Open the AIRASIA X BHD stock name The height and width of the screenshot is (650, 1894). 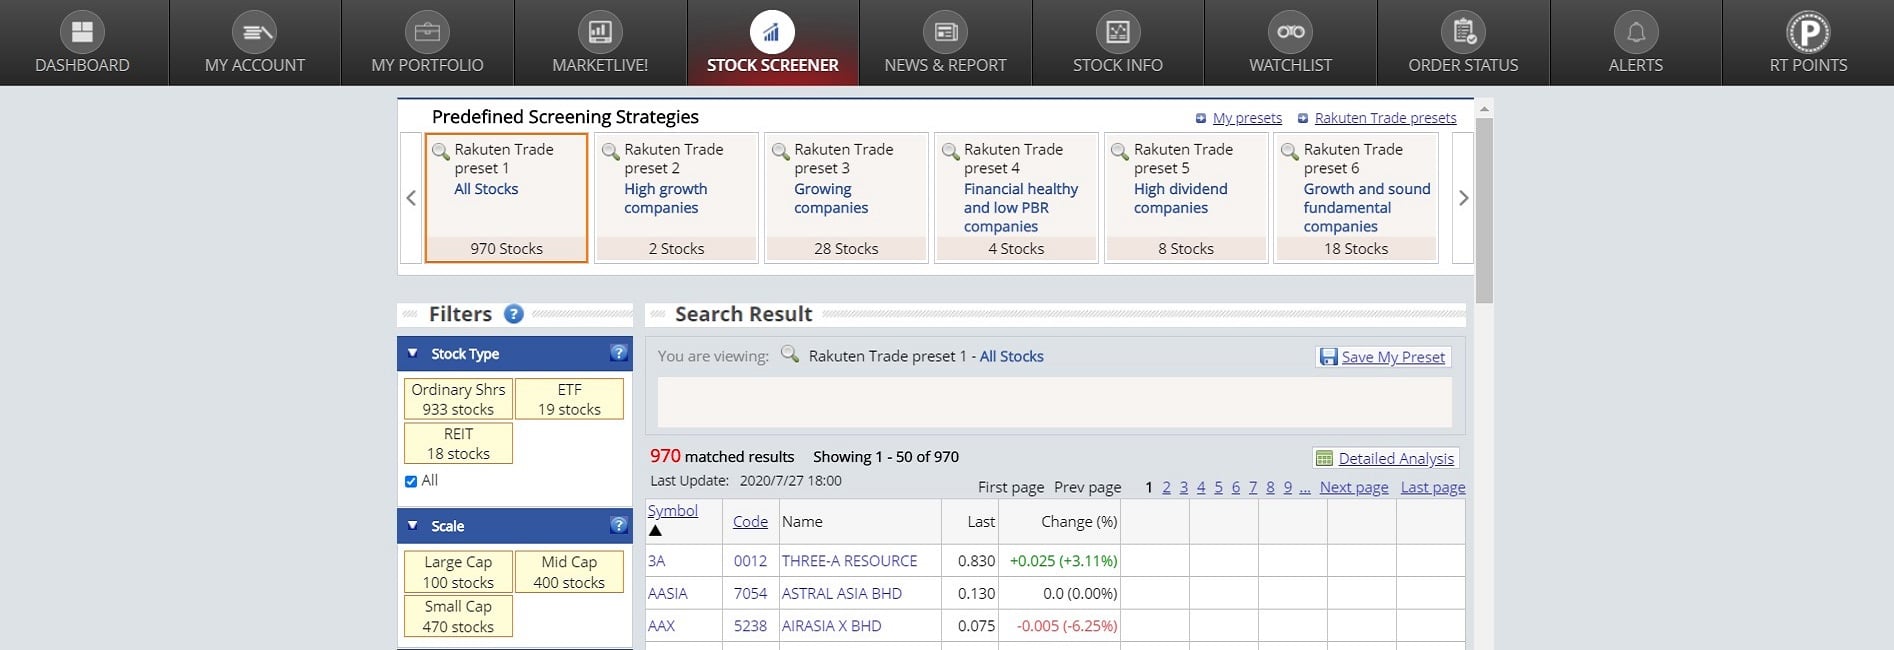pos(831,626)
